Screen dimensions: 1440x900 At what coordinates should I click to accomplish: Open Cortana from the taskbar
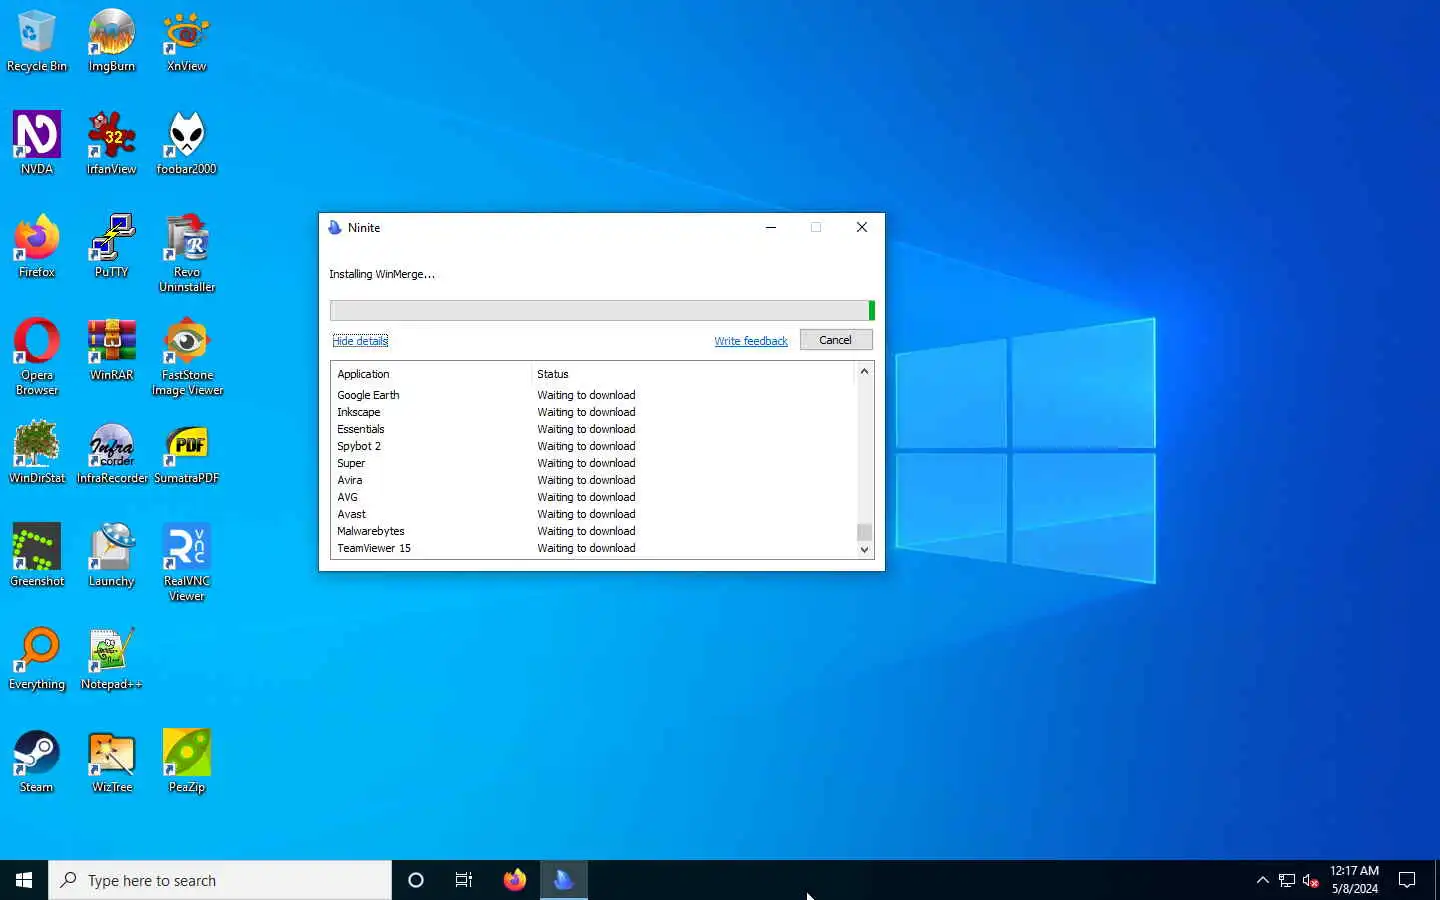(416, 880)
